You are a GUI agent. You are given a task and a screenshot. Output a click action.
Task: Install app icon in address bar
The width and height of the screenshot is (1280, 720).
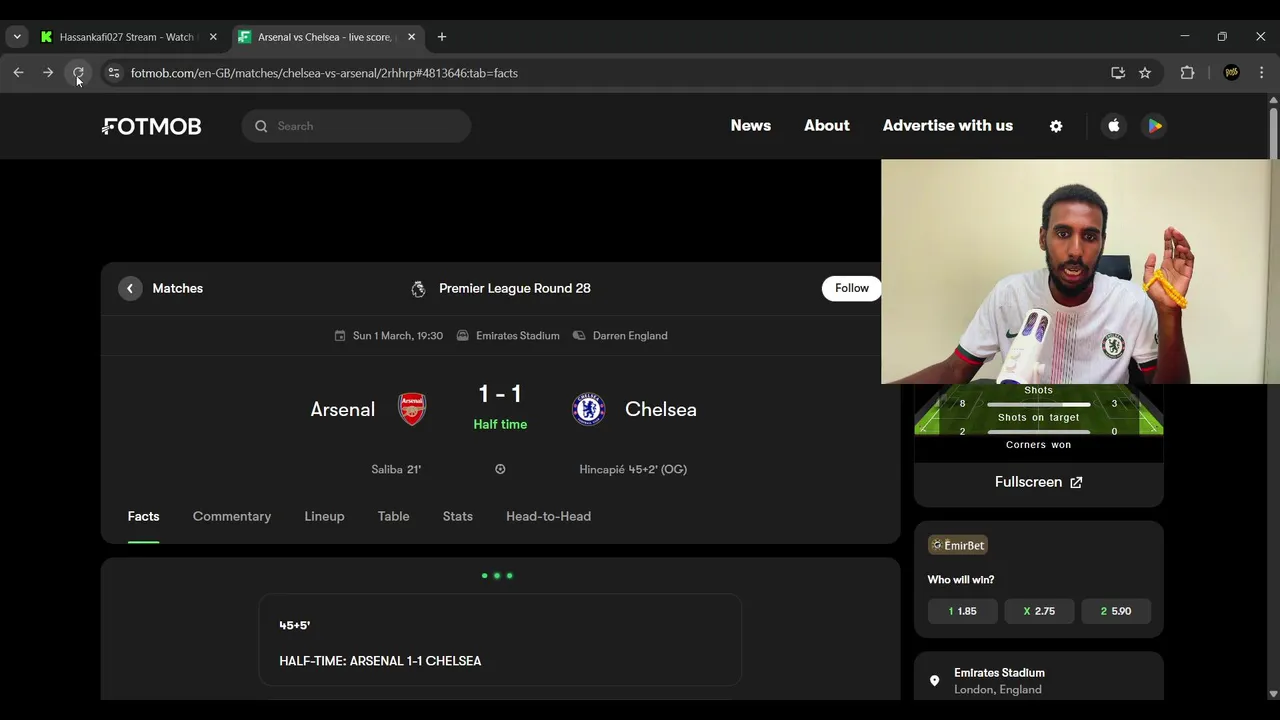click(1118, 73)
